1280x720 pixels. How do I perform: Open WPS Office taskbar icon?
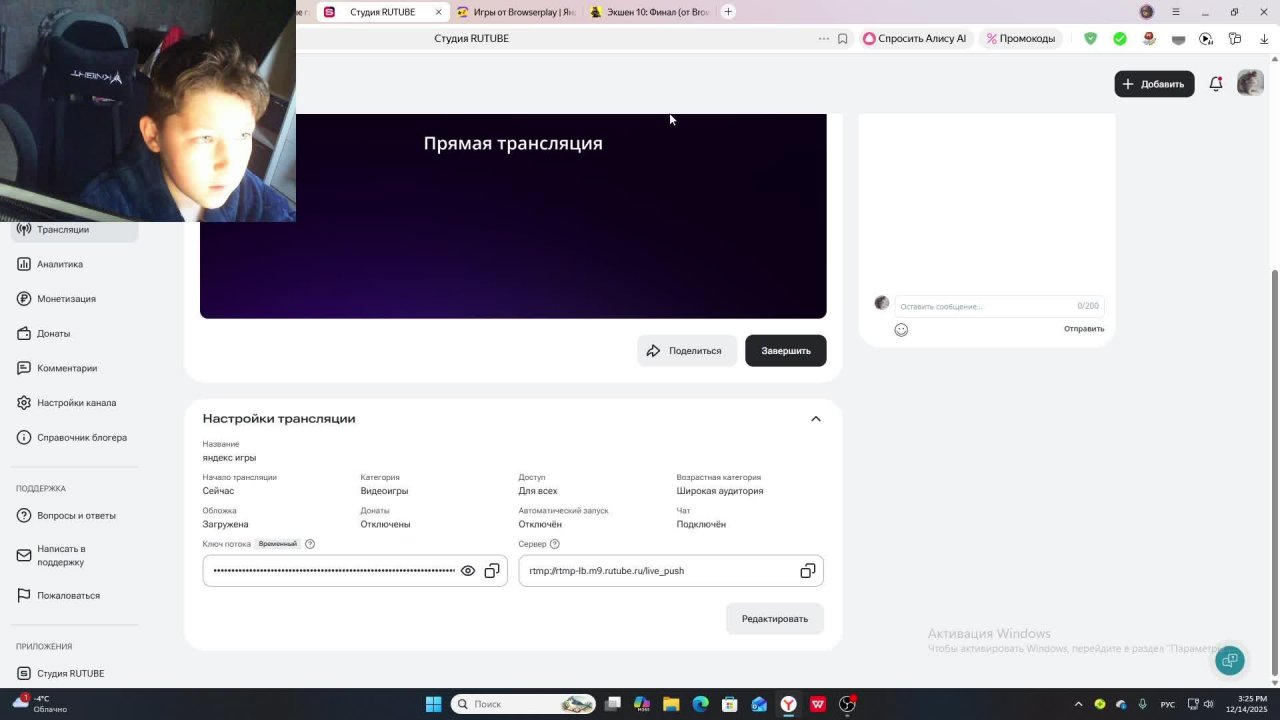coord(818,704)
